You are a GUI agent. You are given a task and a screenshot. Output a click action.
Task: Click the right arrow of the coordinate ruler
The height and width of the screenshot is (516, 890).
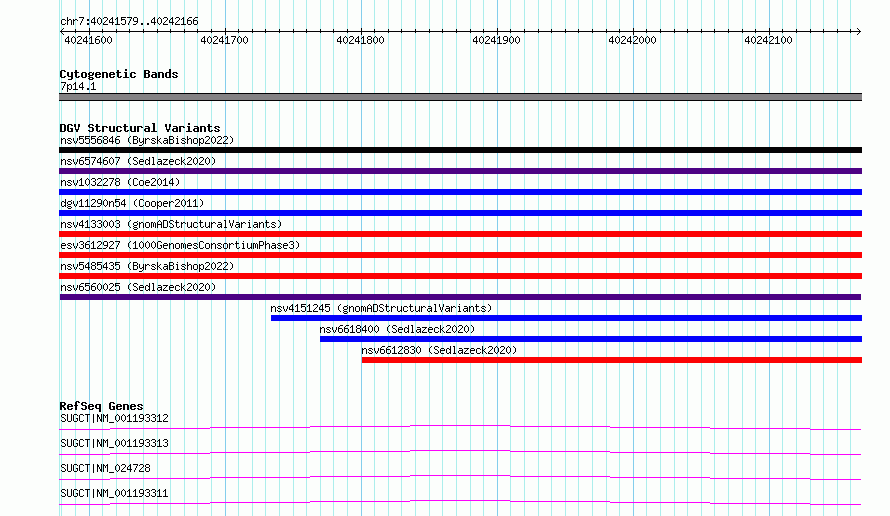pyautogui.click(x=858, y=31)
